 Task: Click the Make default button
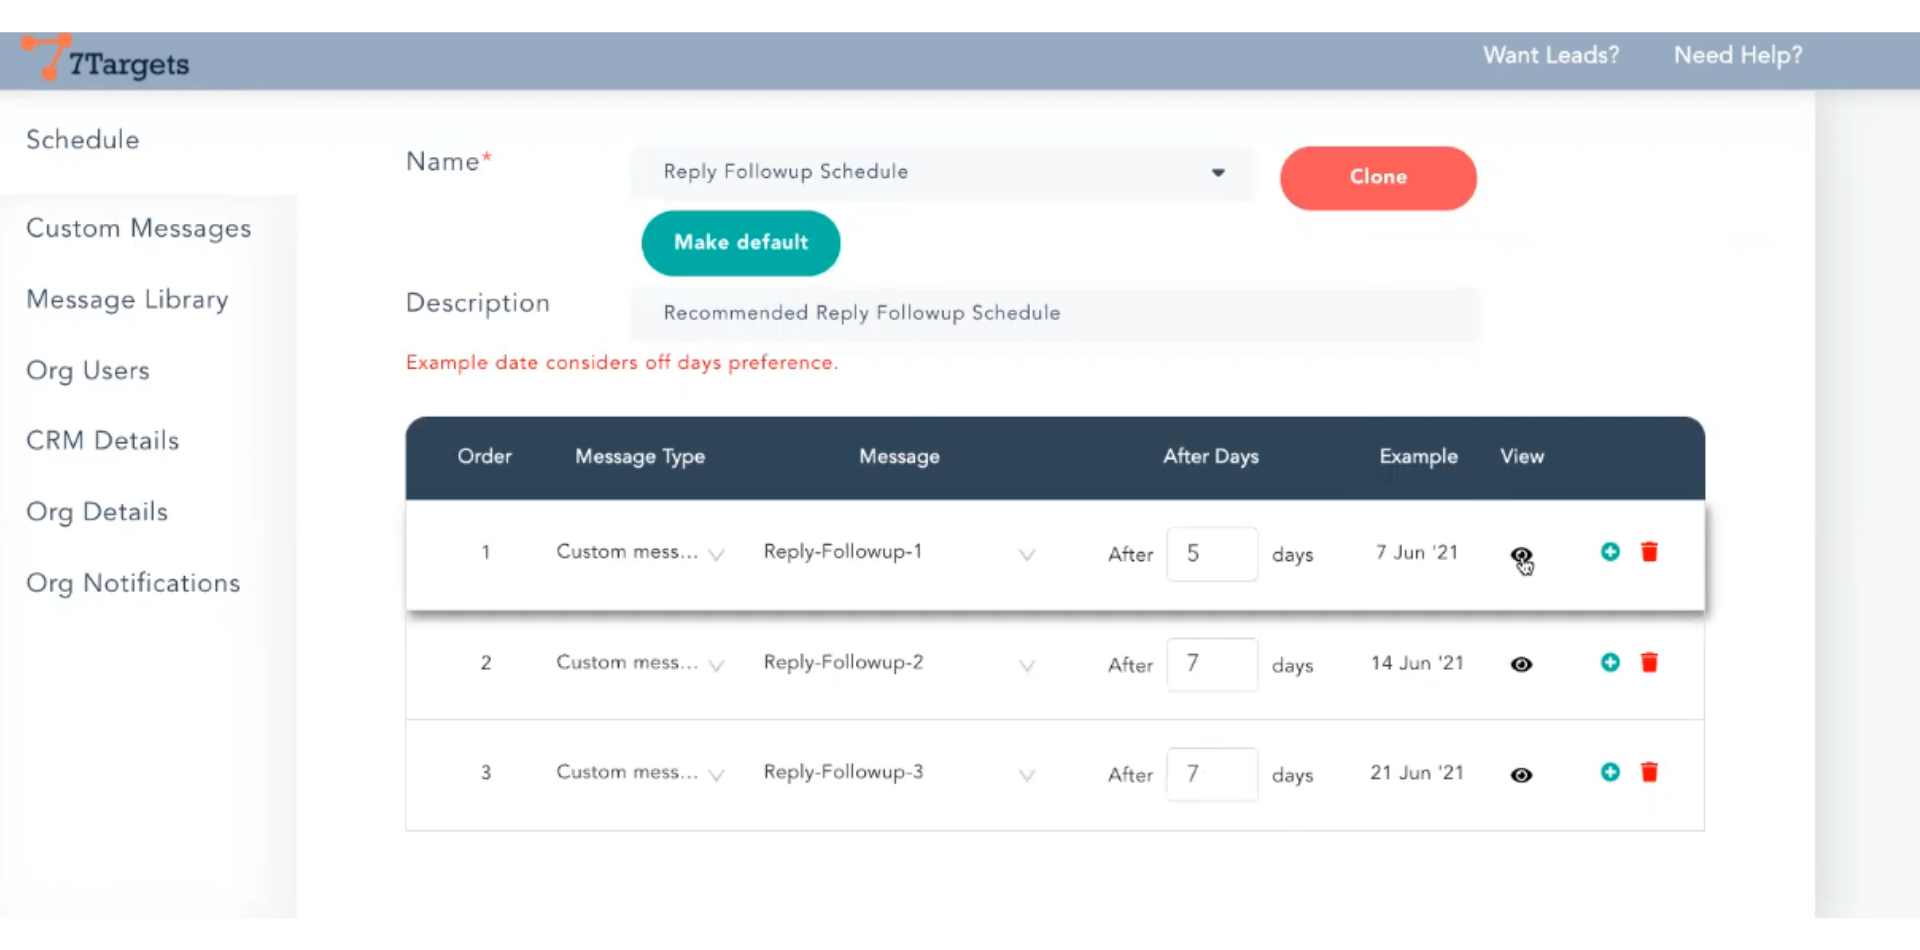tap(740, 243)
